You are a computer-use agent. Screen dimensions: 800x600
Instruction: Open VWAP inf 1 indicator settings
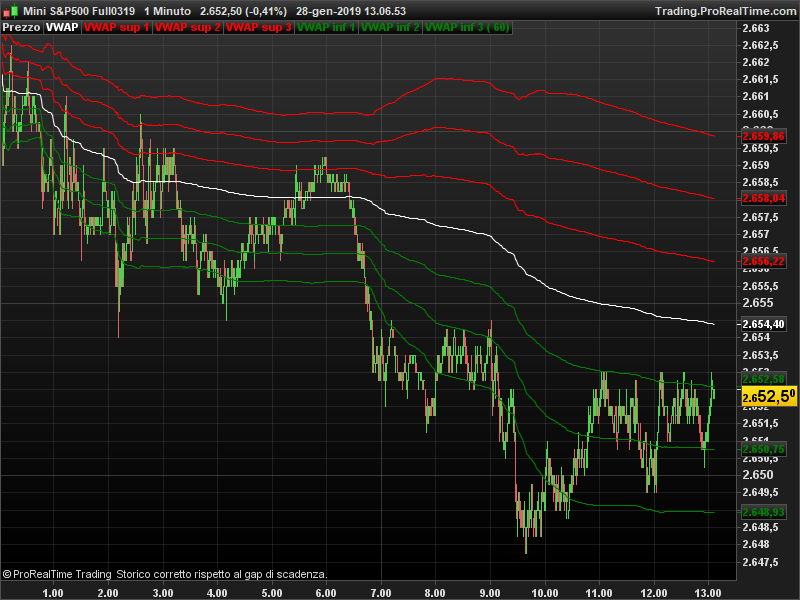pyautogui.click(x=326, y=28)
